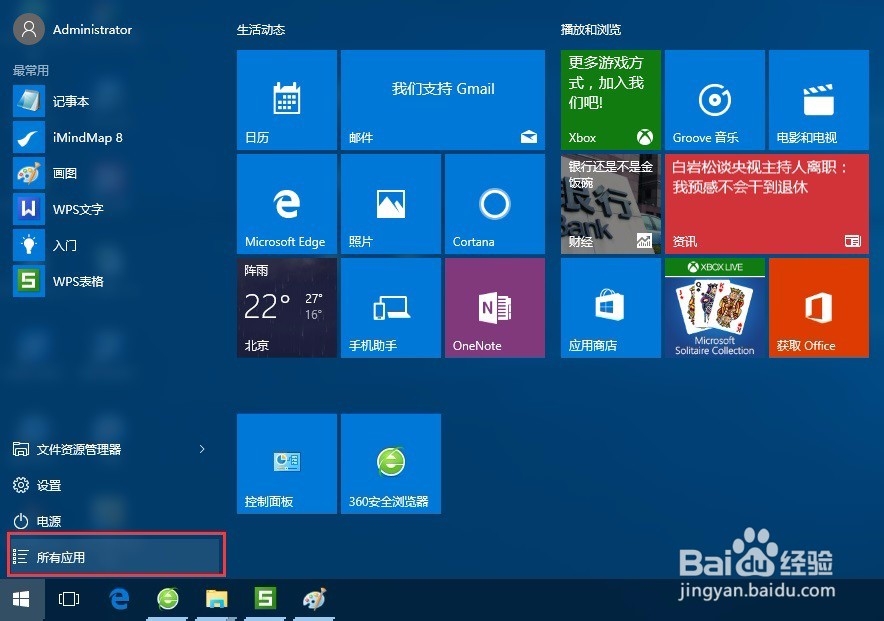Open File Explorer from the taskbar
884x621 pixels.
click(216, 599)
